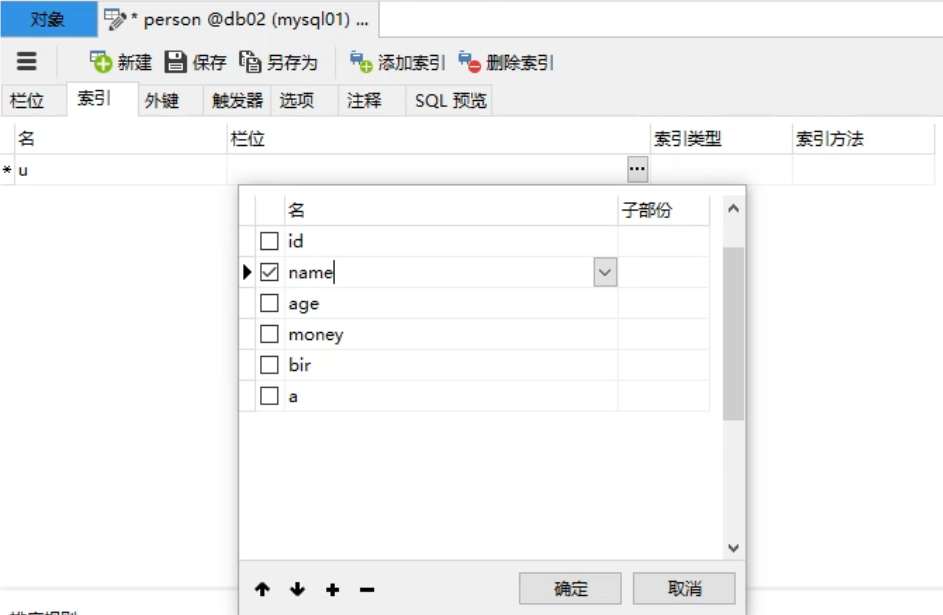Open the hamburger menu icon
This screenshot has width=943, height=615.
[27, 61]
